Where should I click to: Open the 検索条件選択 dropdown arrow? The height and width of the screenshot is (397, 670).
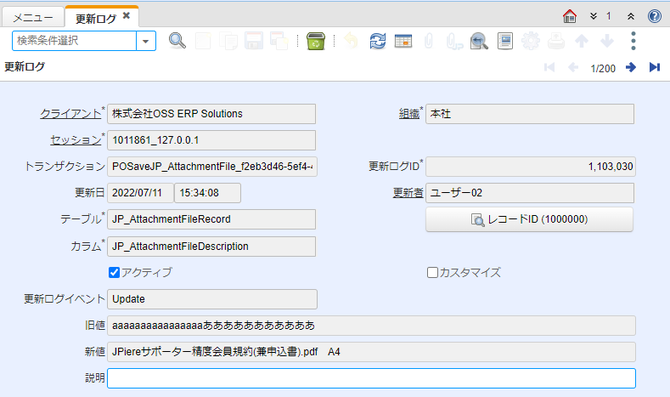coord(146,41)
